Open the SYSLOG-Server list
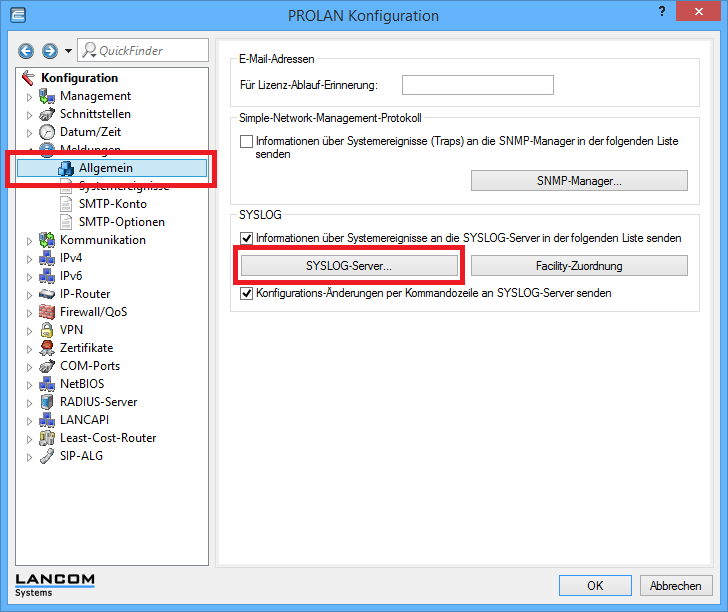Image resolution: width=728 pixels, height=612 pixels. (349, 266)
